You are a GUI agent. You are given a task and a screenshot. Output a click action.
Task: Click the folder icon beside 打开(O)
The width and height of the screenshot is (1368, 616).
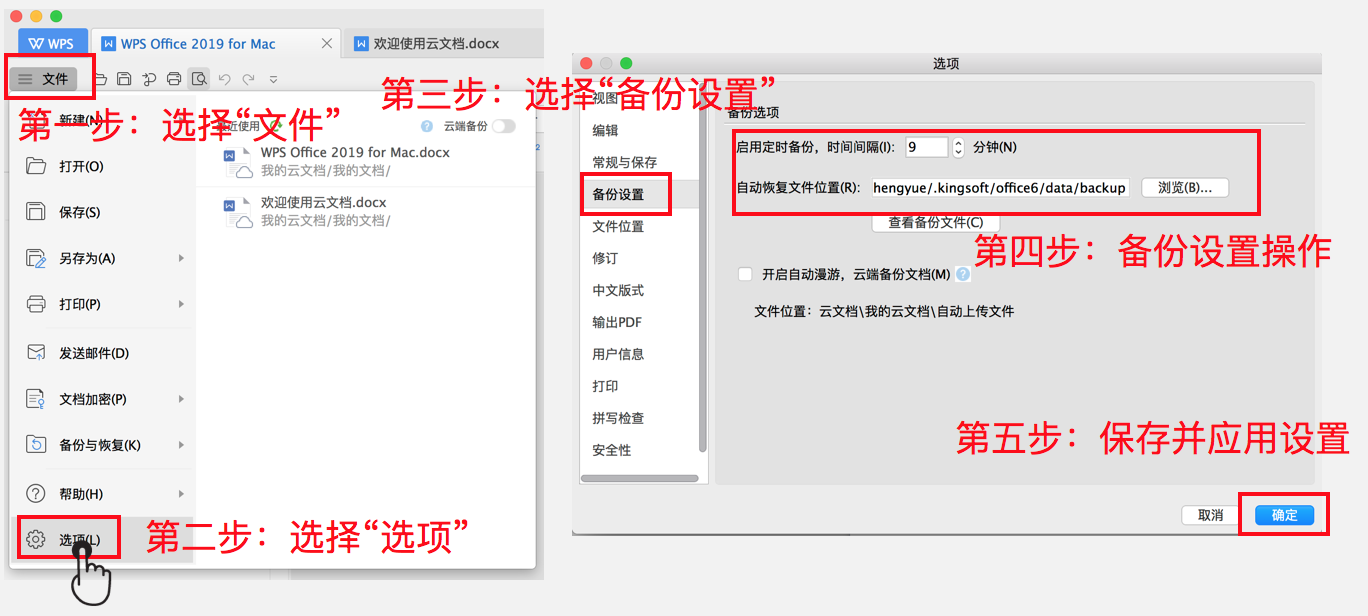click(36, 166)
